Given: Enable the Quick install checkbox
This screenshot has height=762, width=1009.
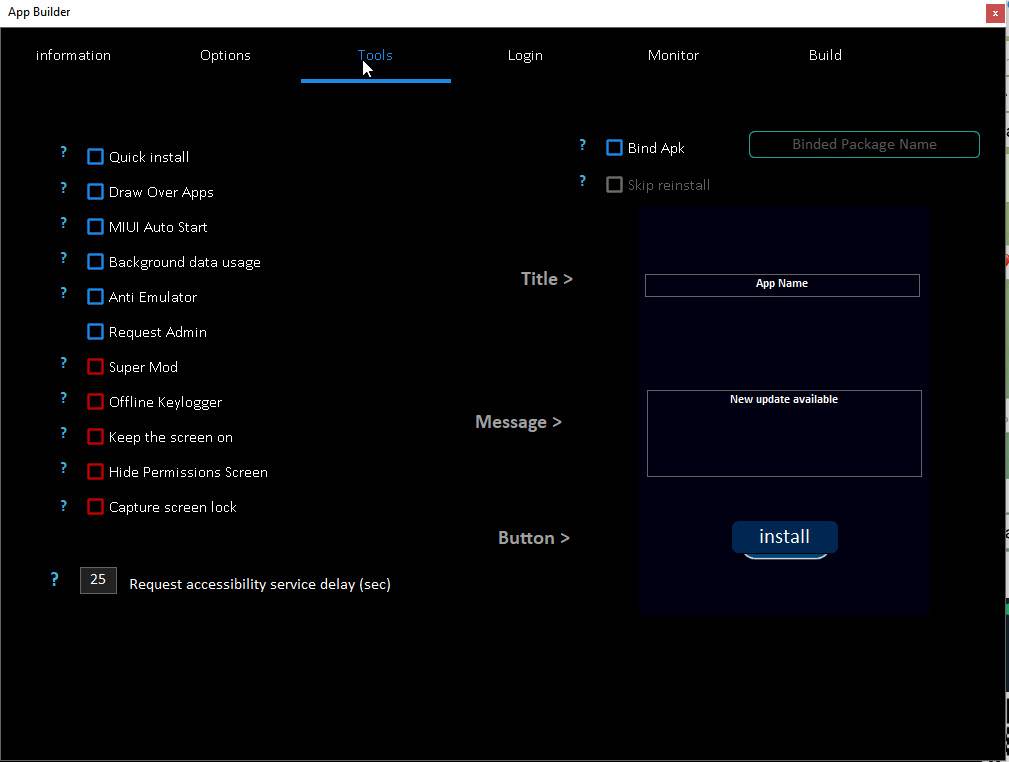Looking at the screenshot, I should click(95, 156).
